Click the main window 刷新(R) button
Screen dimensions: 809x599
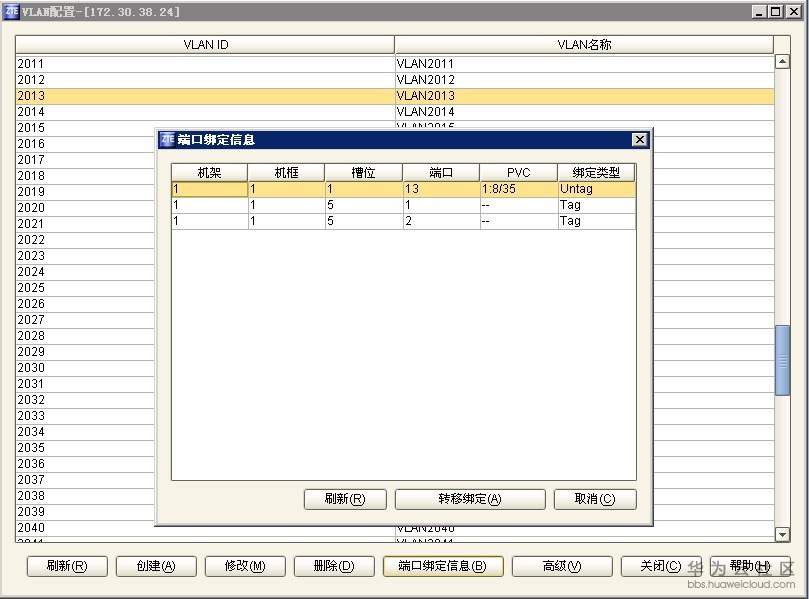pos(67,566)
